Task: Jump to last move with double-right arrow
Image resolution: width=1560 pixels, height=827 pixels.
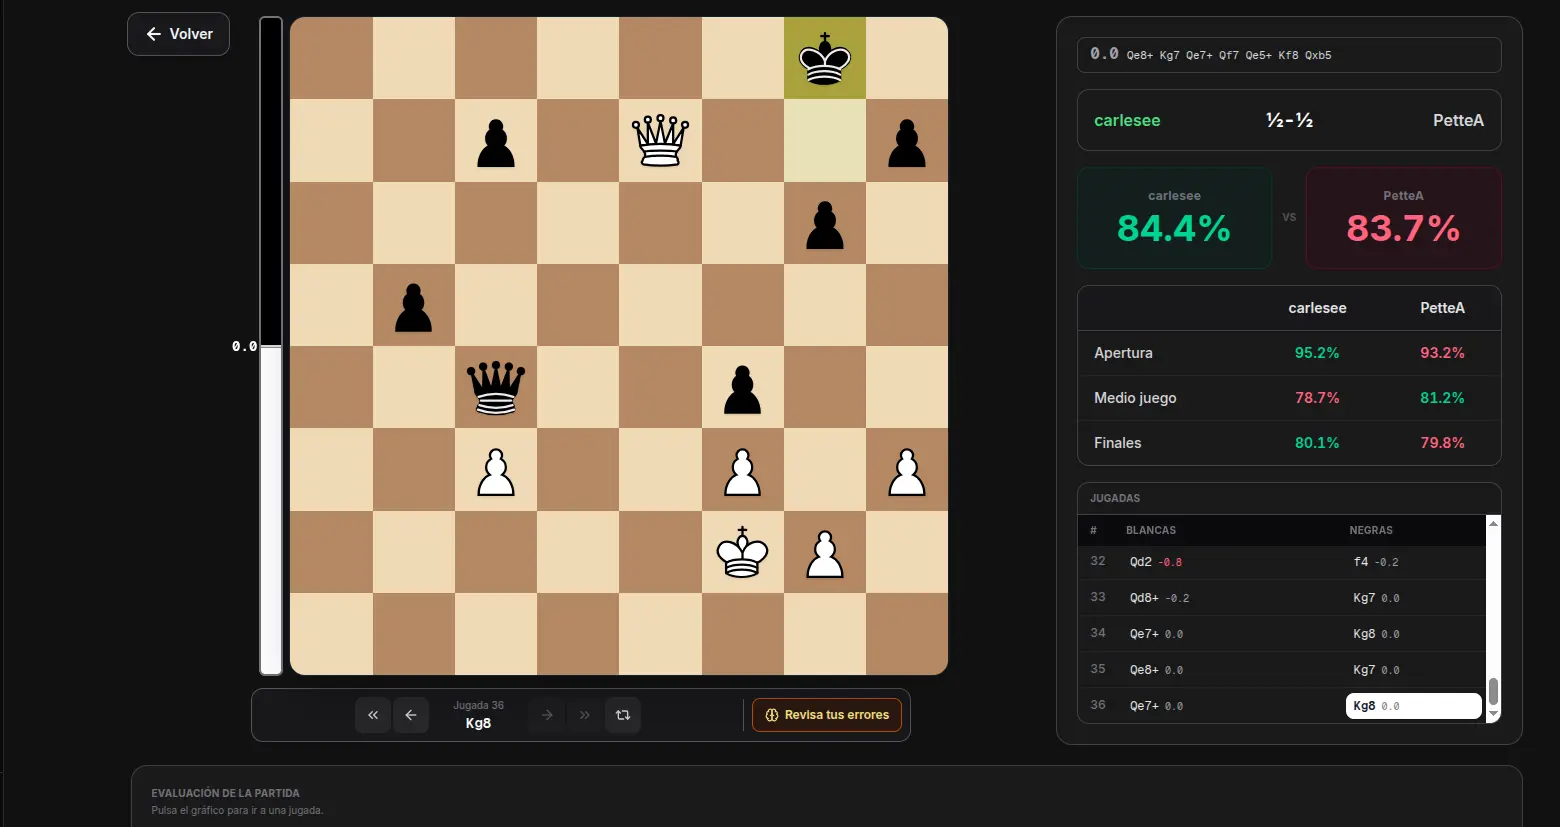Action: 585,715
